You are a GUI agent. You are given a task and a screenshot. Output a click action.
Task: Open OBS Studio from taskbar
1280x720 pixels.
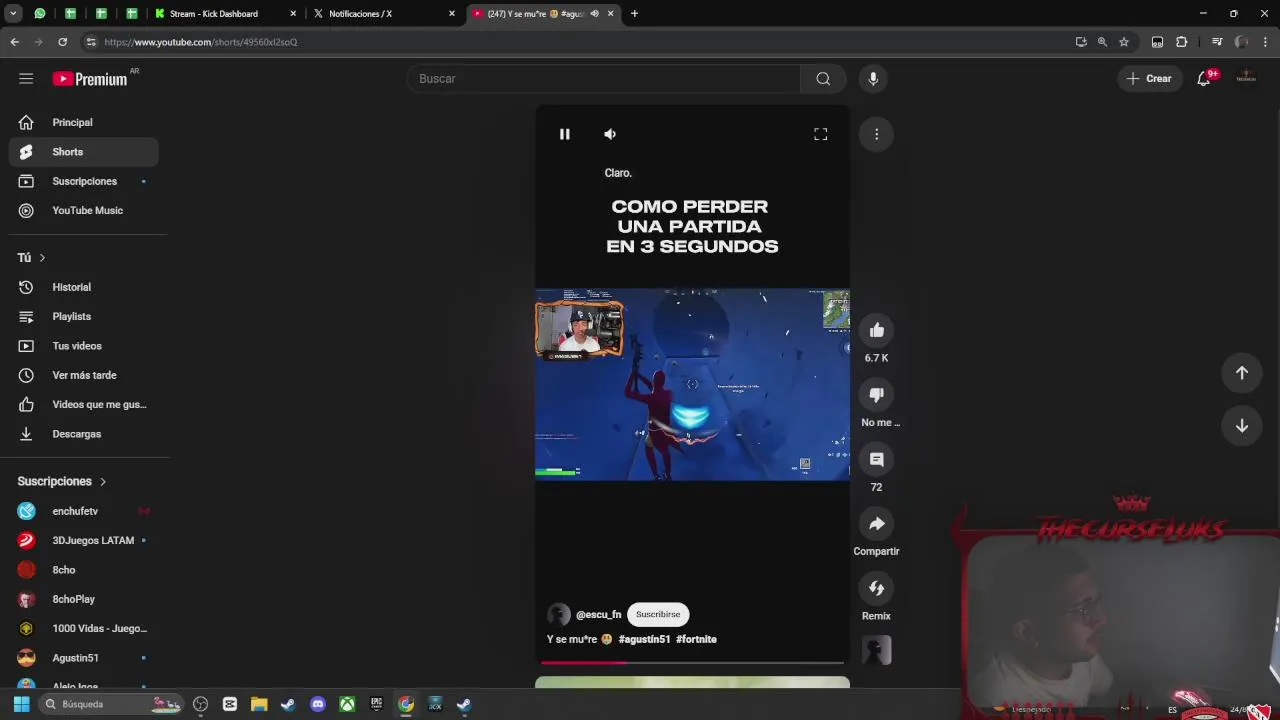tap(201, 704)
